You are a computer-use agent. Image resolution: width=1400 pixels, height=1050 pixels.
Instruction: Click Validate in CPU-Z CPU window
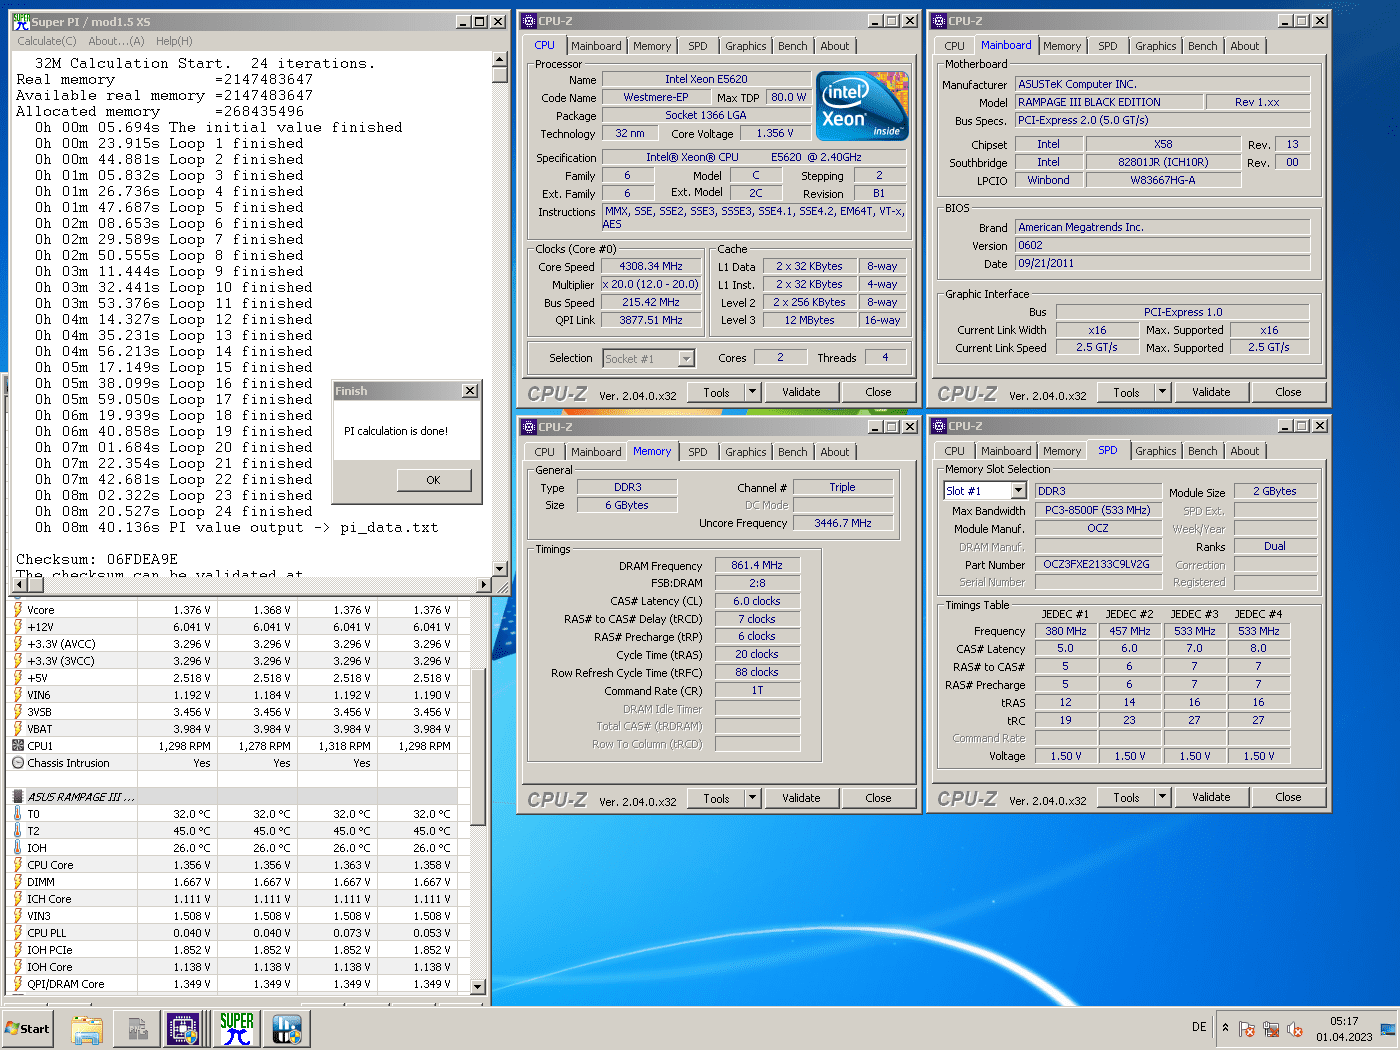point(801,392)
